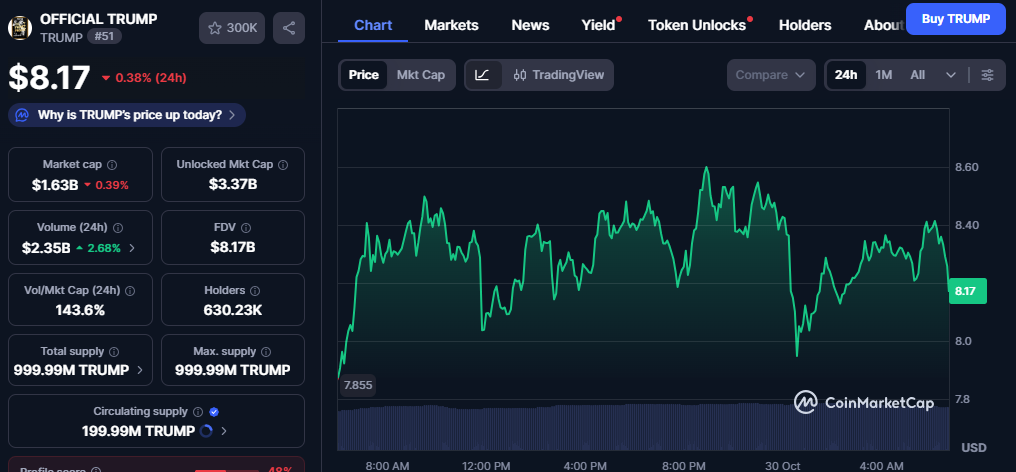Image resolution: width=1016 pixels, height=472 pixels.
Task: Expand Total supply details arrow
Action: tap(139, 370)
